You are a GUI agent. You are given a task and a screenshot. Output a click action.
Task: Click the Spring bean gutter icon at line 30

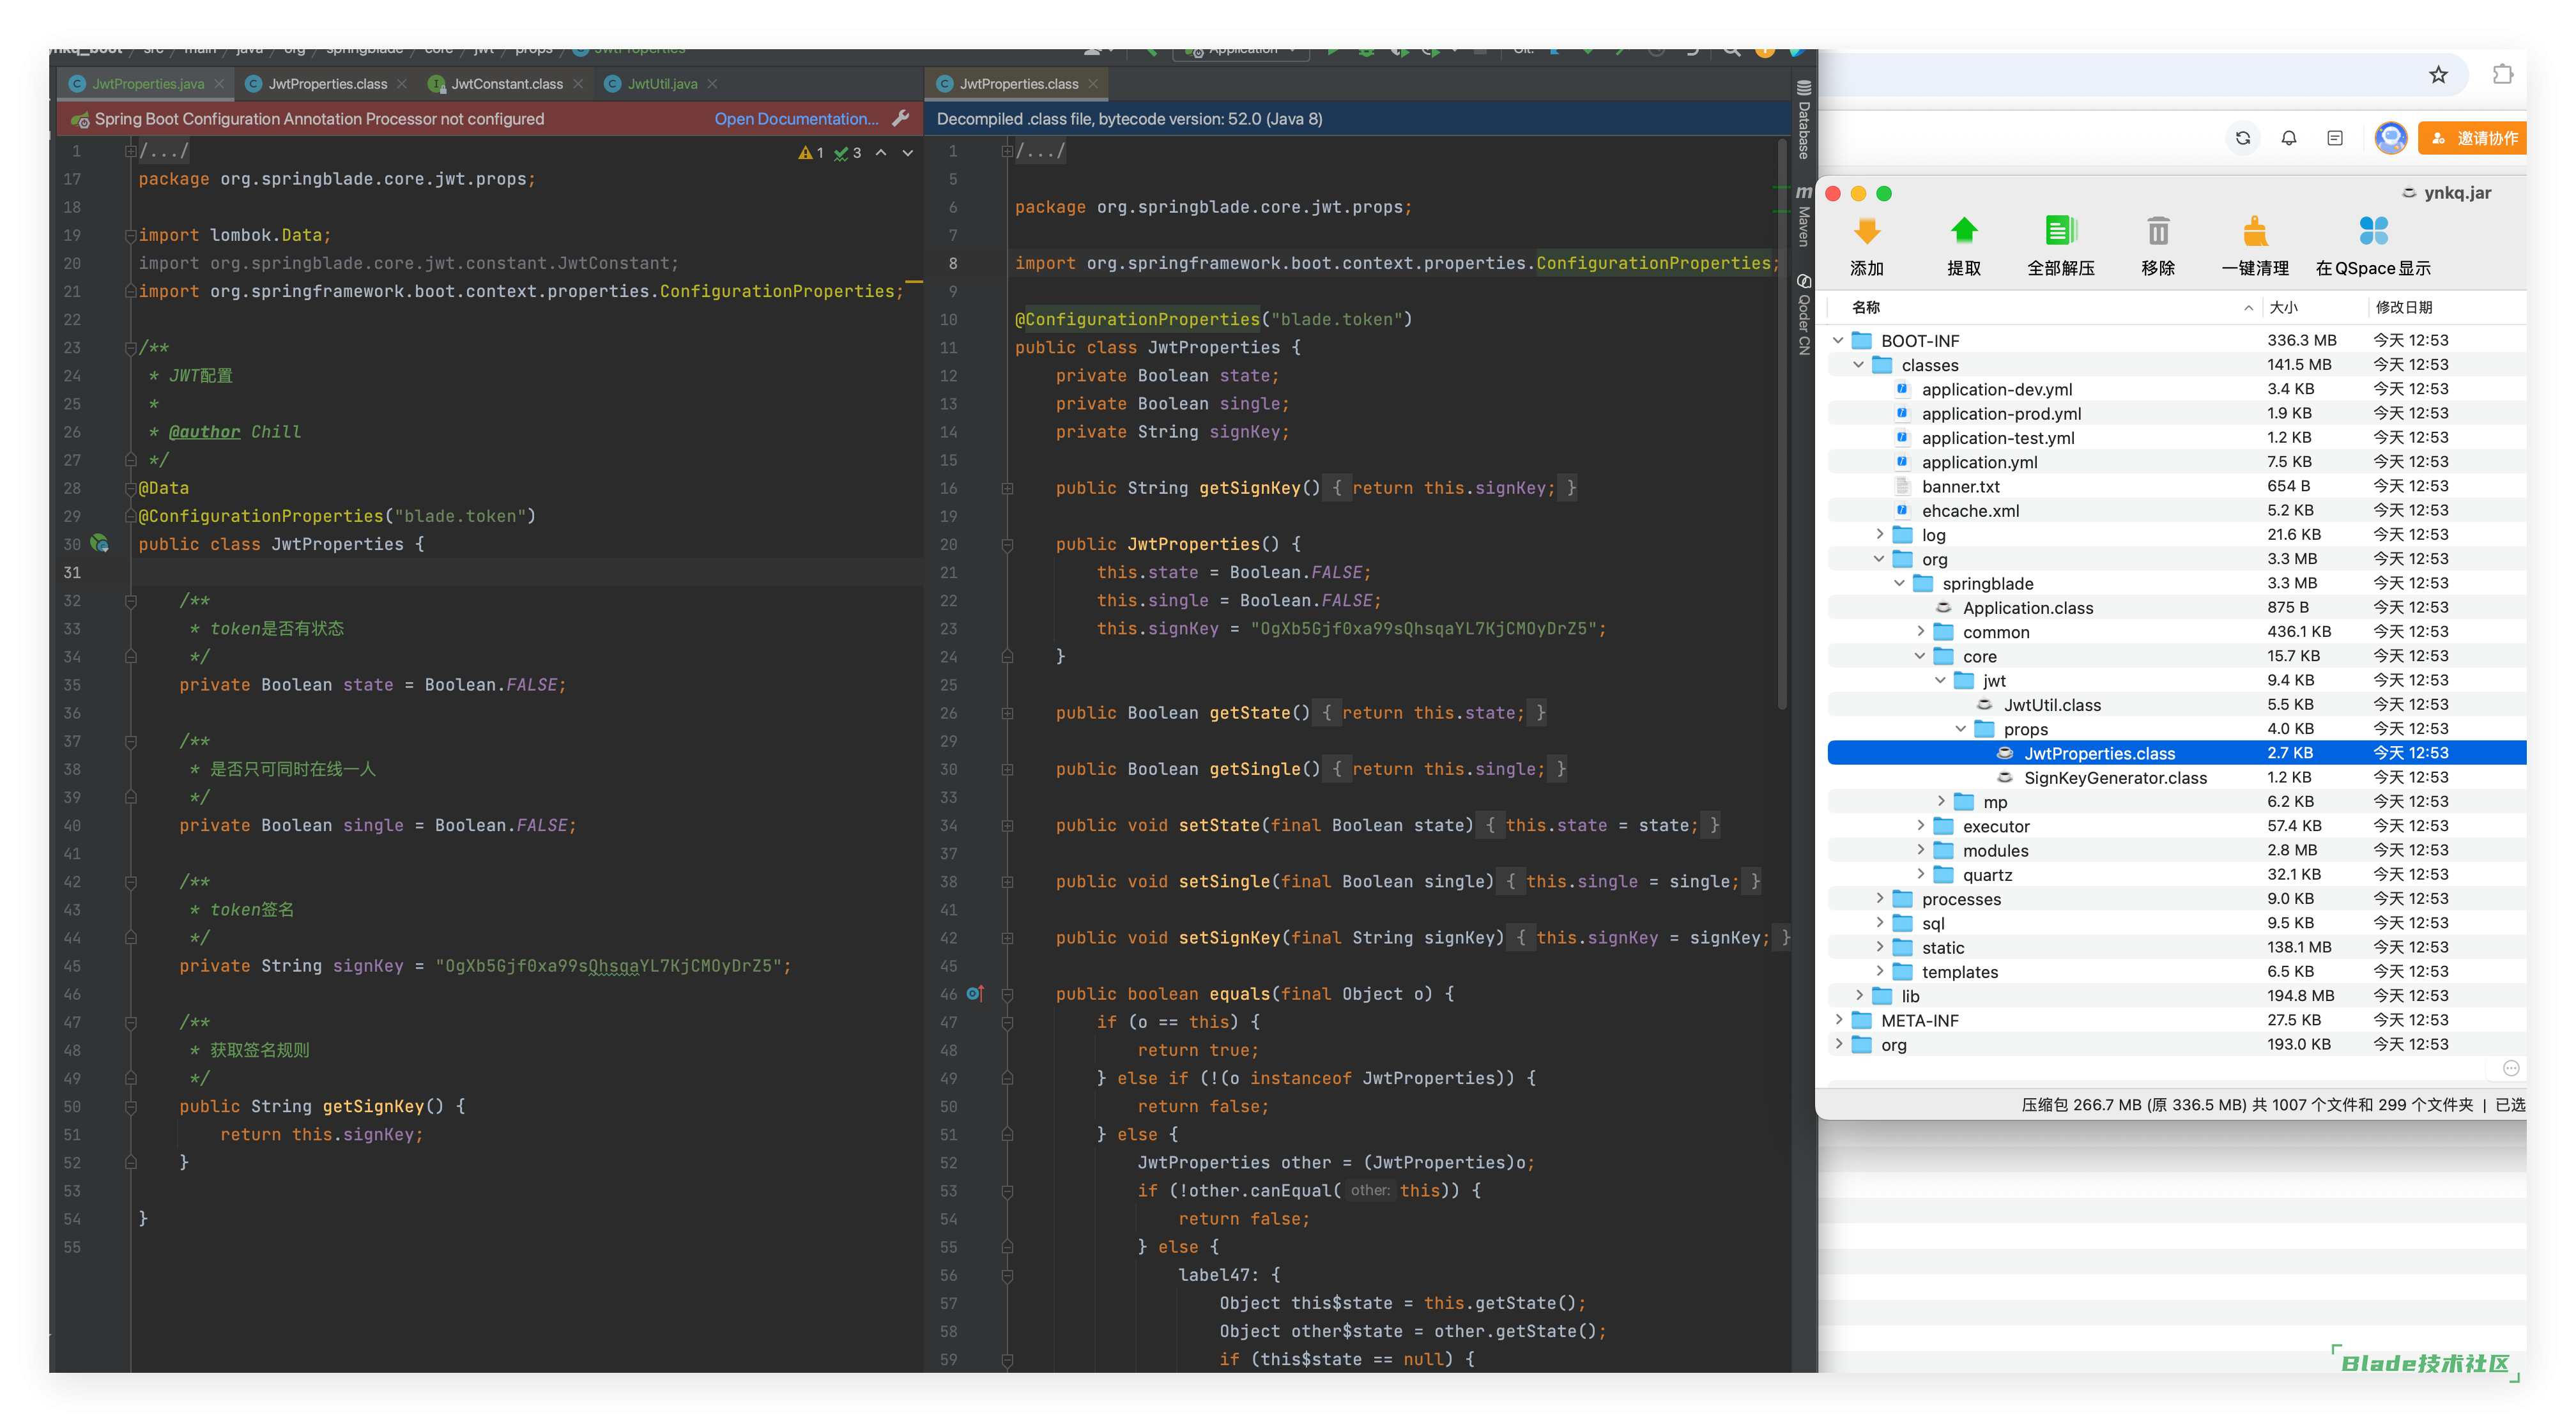click(99, 543)
